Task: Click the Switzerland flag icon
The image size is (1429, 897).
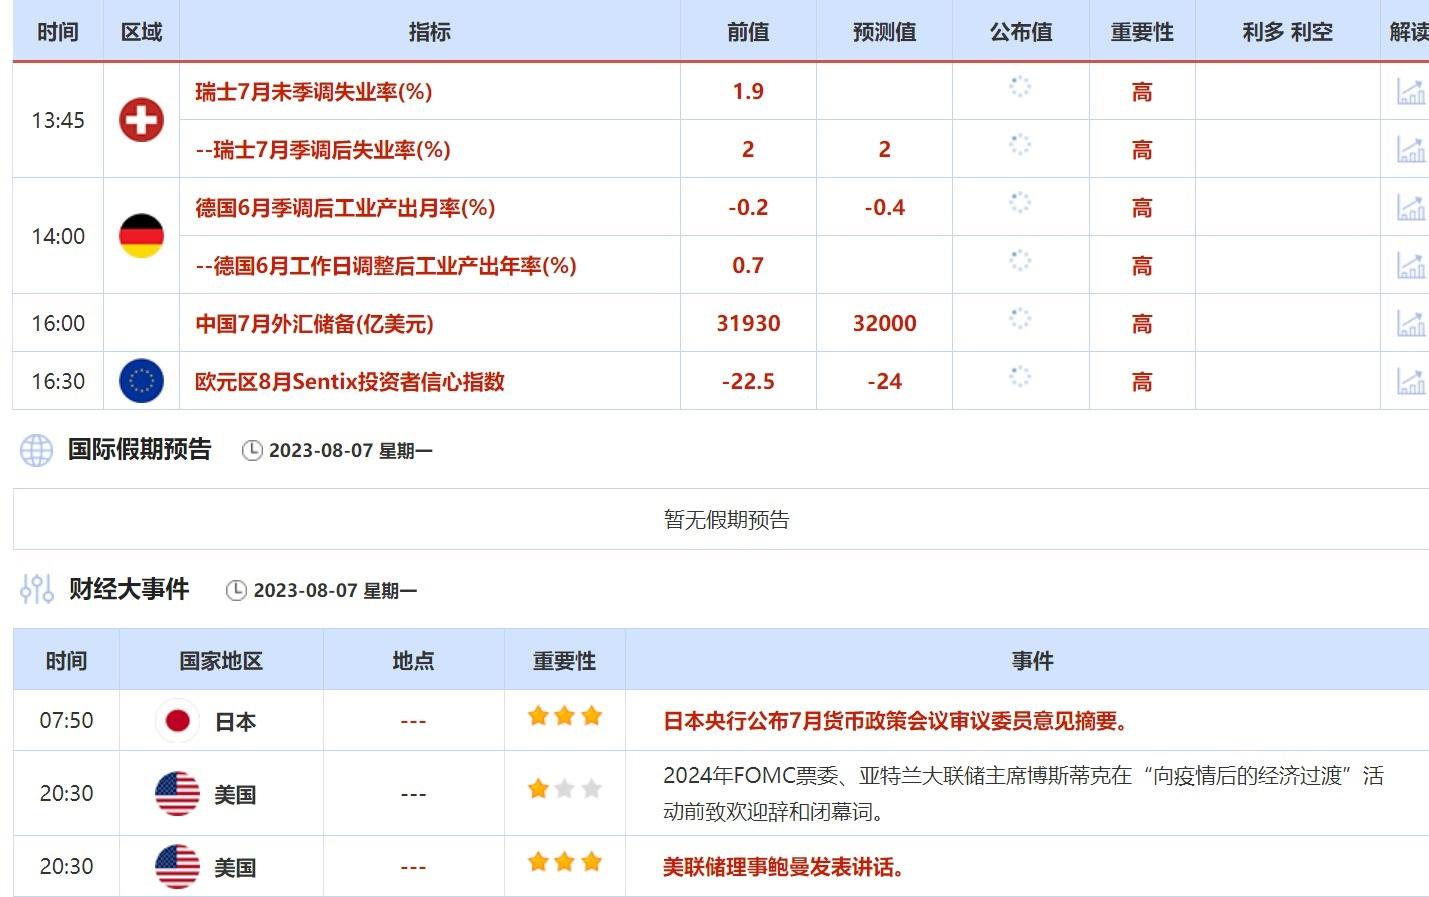Action: (x=141, y=120)
